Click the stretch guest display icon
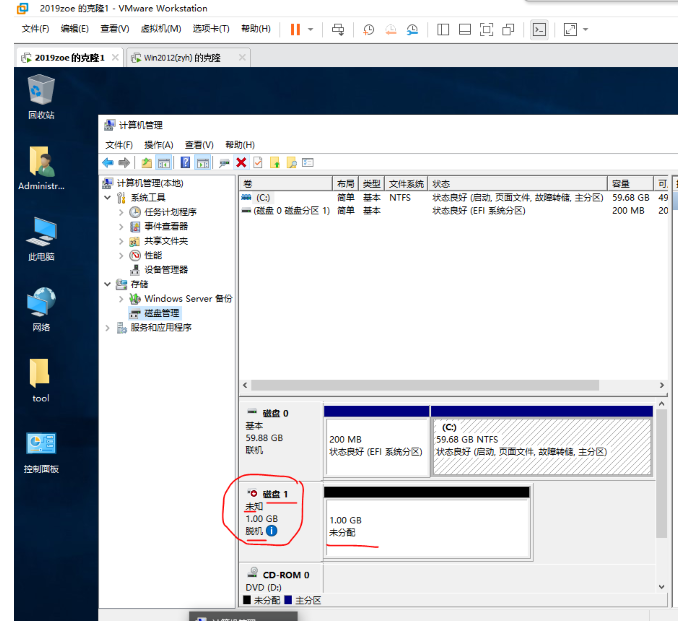Image resolution: width=693 pixels, height=621 pixels. tap(570, 30)
